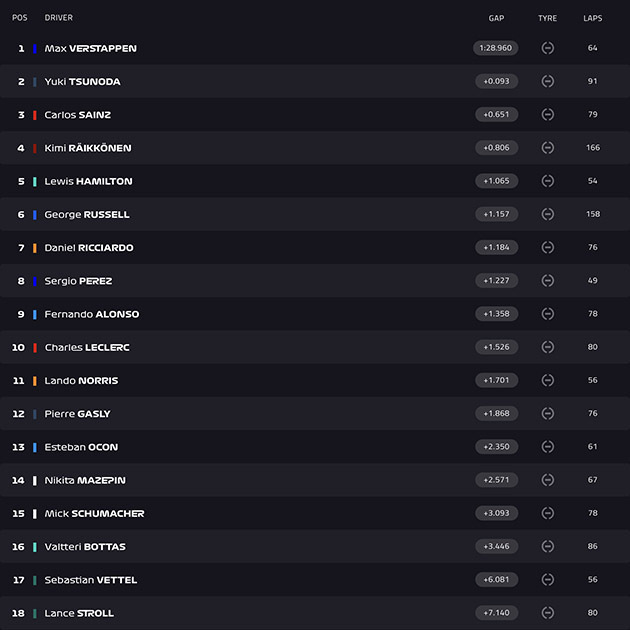Click Valtteri Bottas driver name
Screen dimensions: 630x630
pyautogui.click(x=85, y=547)
